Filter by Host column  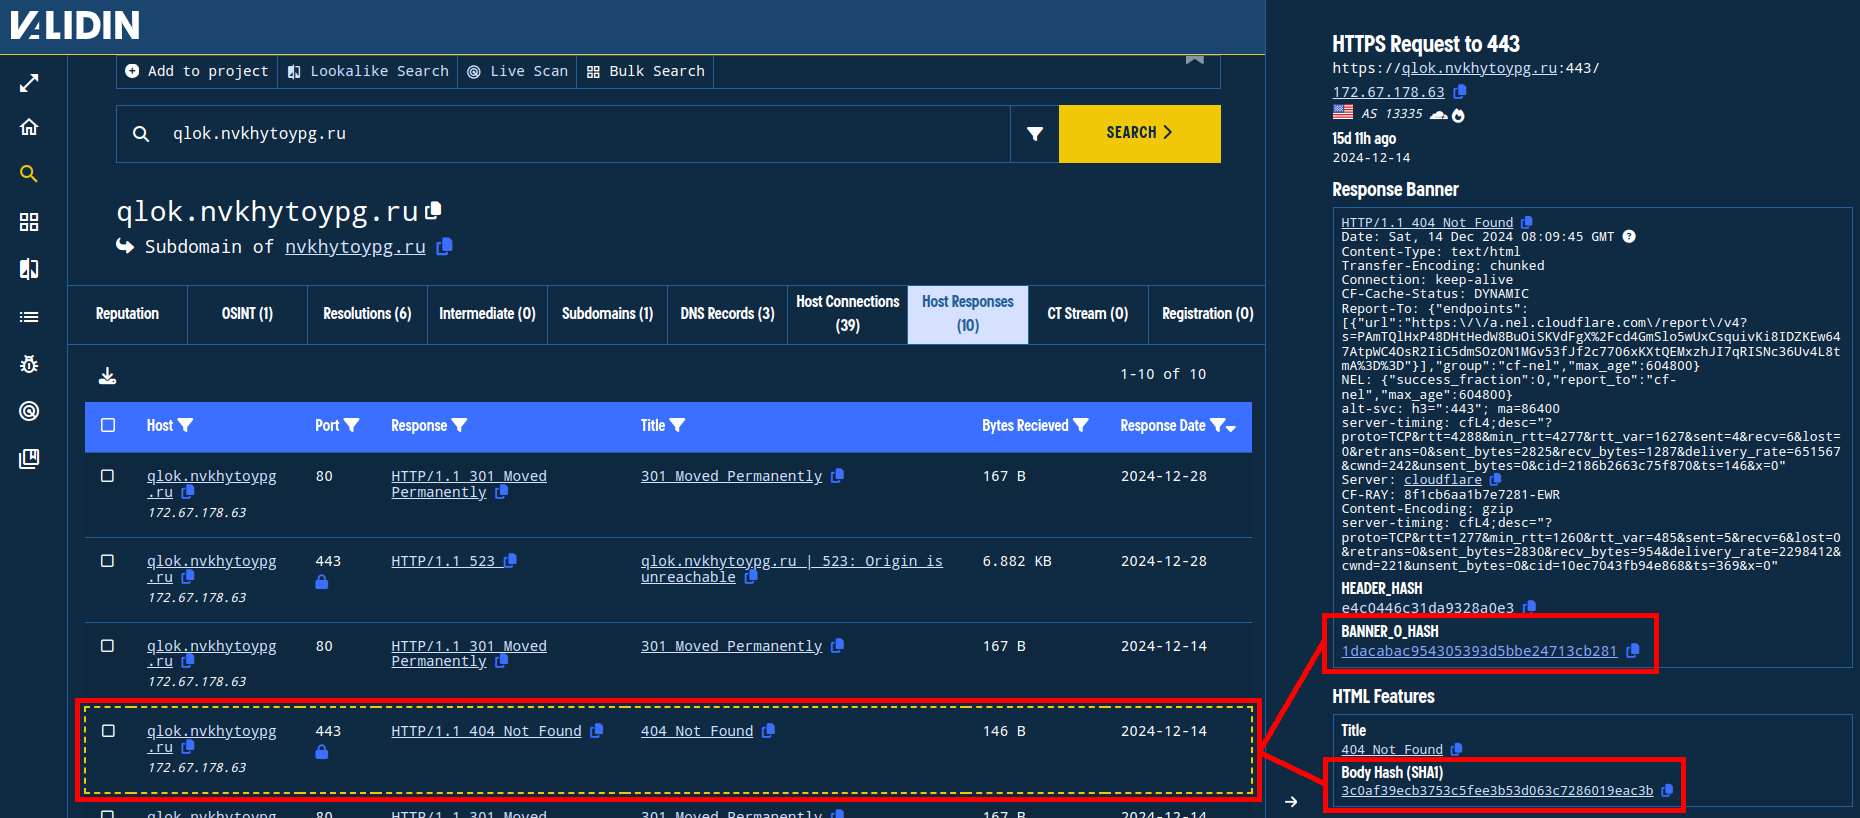[x=185, y=425]
